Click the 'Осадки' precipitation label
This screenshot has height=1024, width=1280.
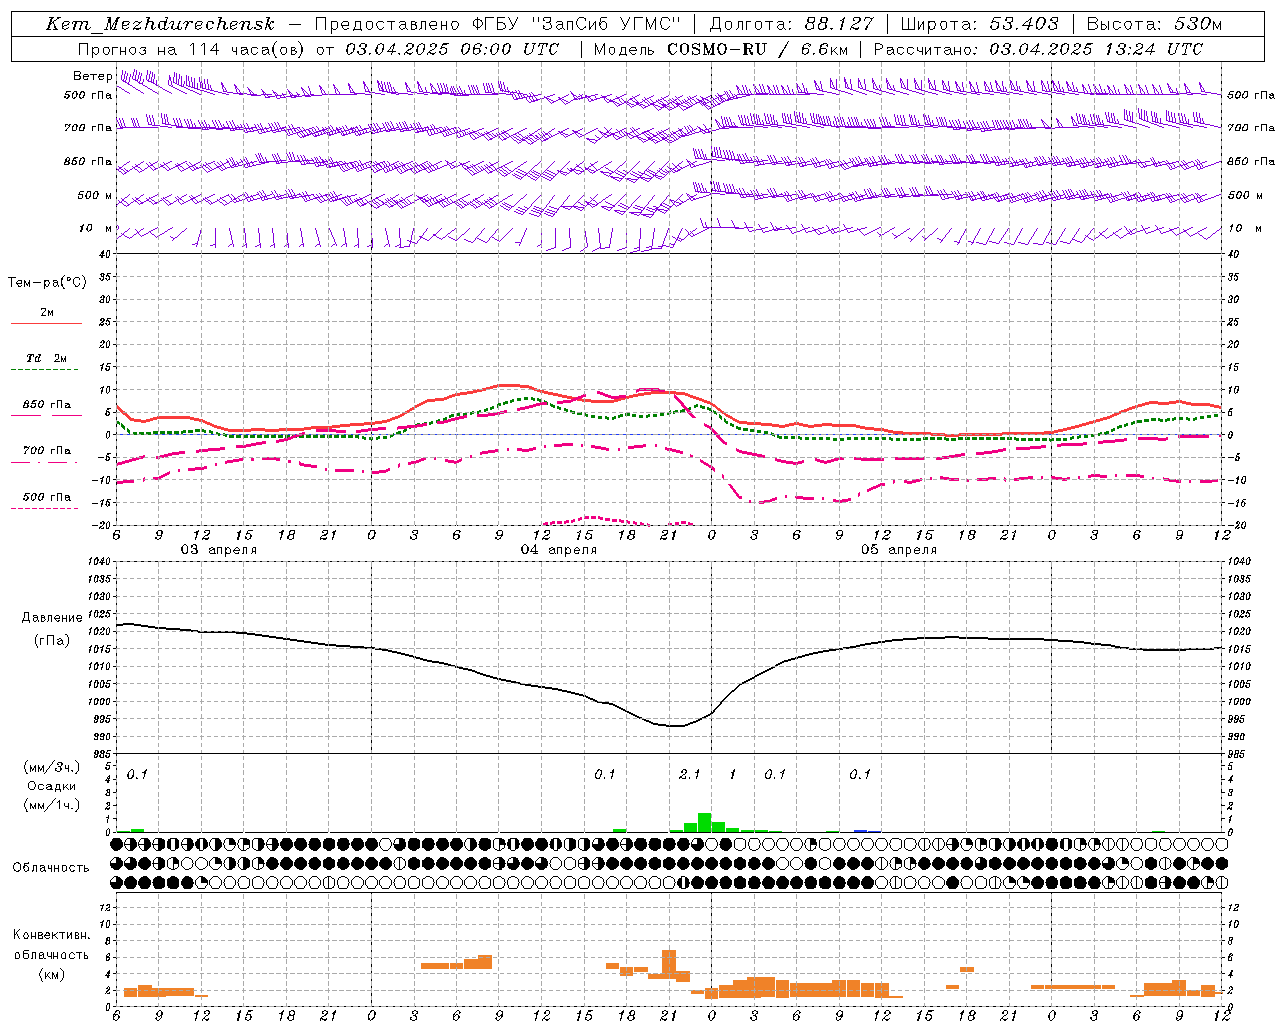[x=51, y=786]
